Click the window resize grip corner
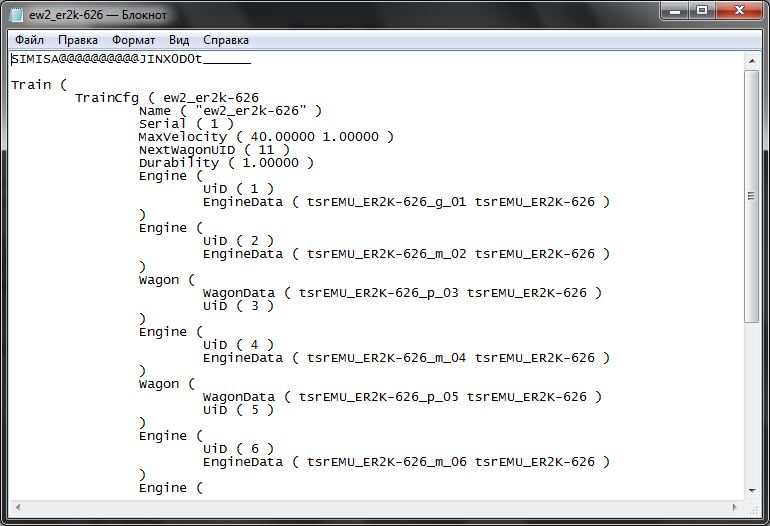The image size is (770, 526). [753, 509]
